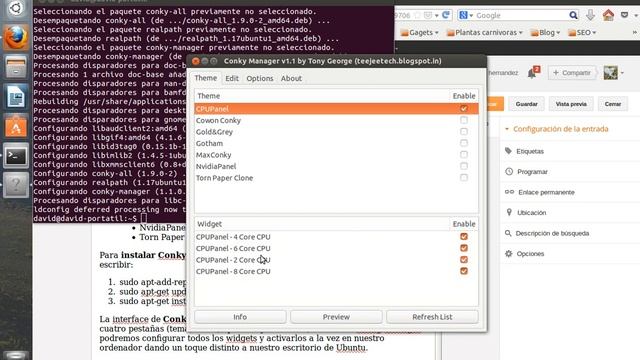Switch to the Terminal launcher icon
640x360 pixels.
[16, 156]
